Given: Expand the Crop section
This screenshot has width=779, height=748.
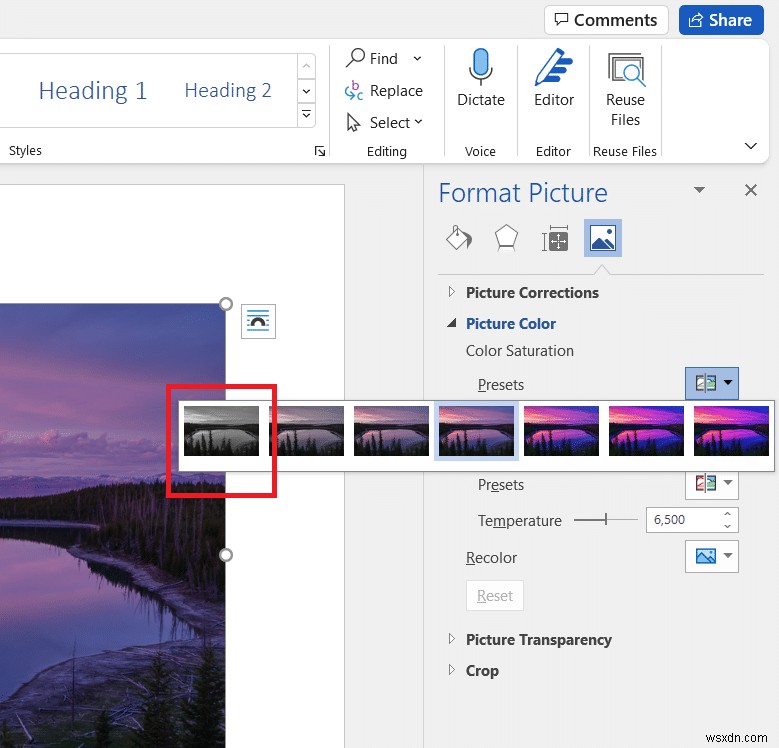Looking at the screenshot, I should [452, 670].
